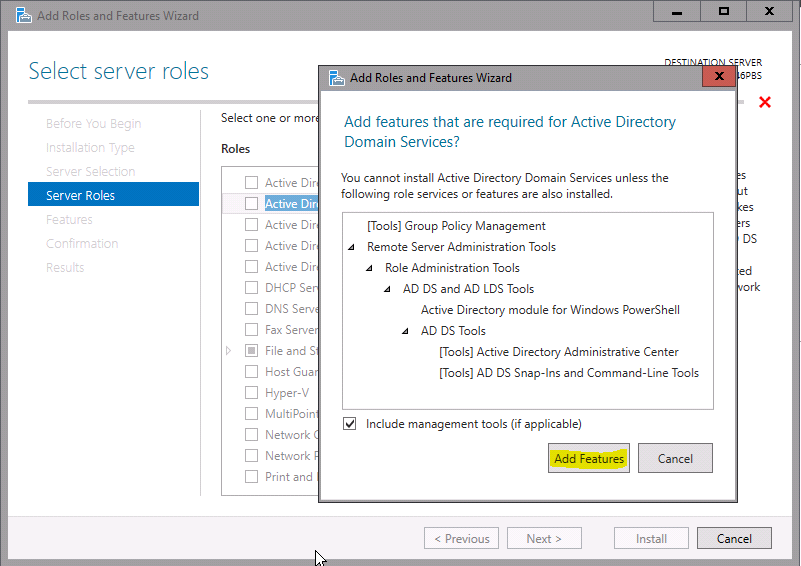Collapse Remote Server Administration Tools node
The height and width of the screenshot is (566, 801).
[x=351, y=247]
